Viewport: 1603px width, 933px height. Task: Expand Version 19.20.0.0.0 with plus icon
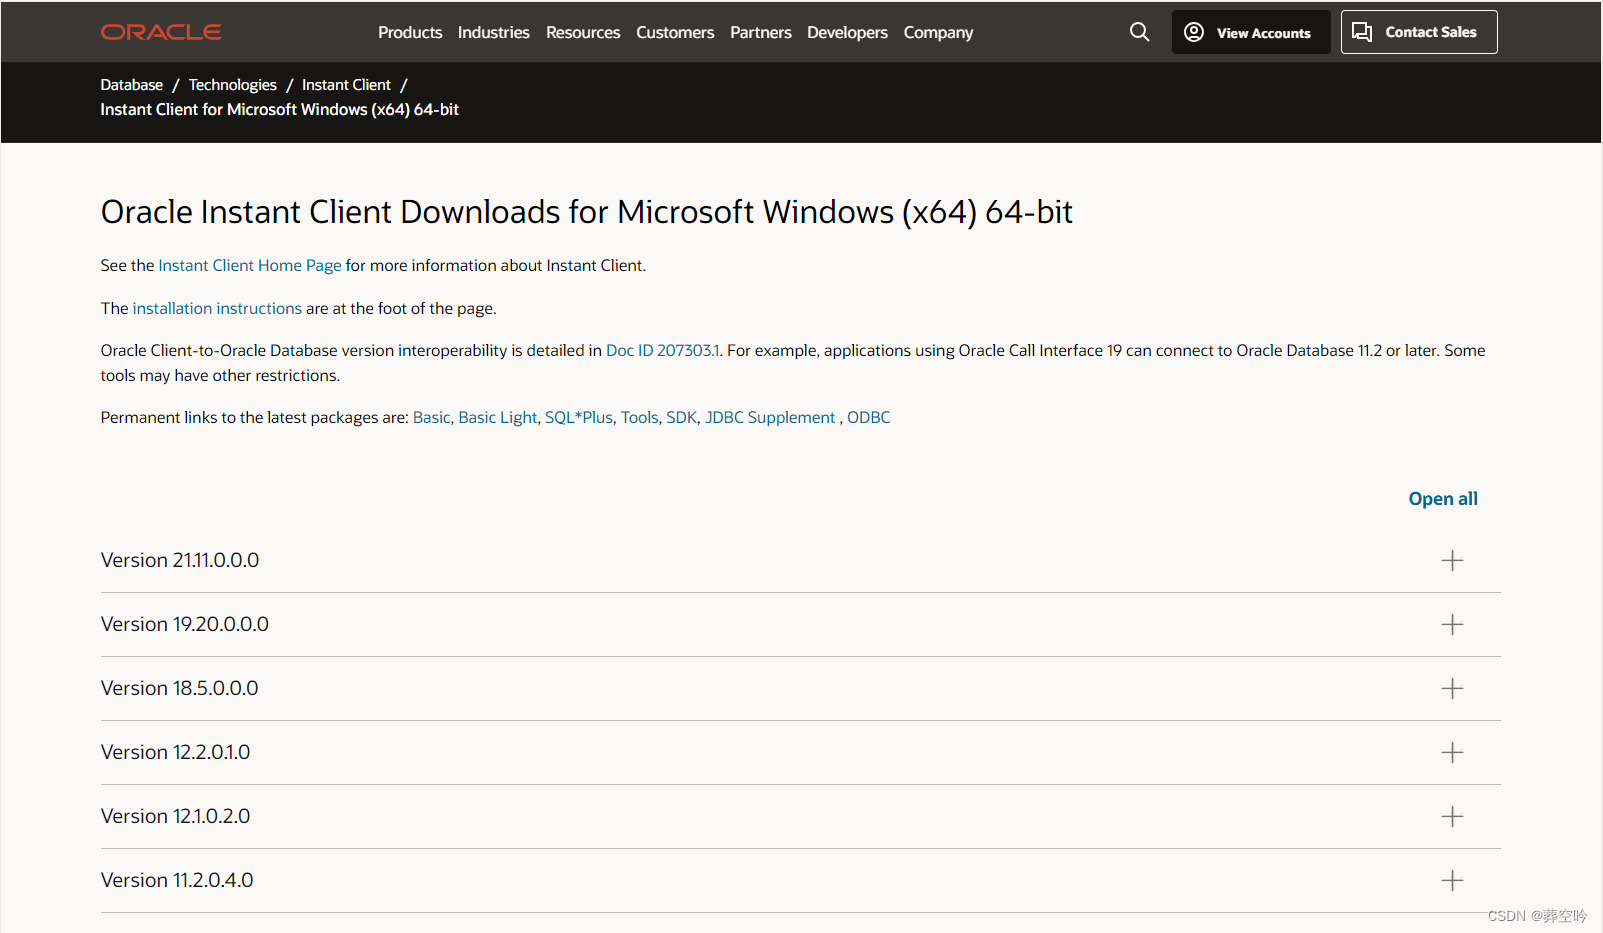pos(1452,624)
